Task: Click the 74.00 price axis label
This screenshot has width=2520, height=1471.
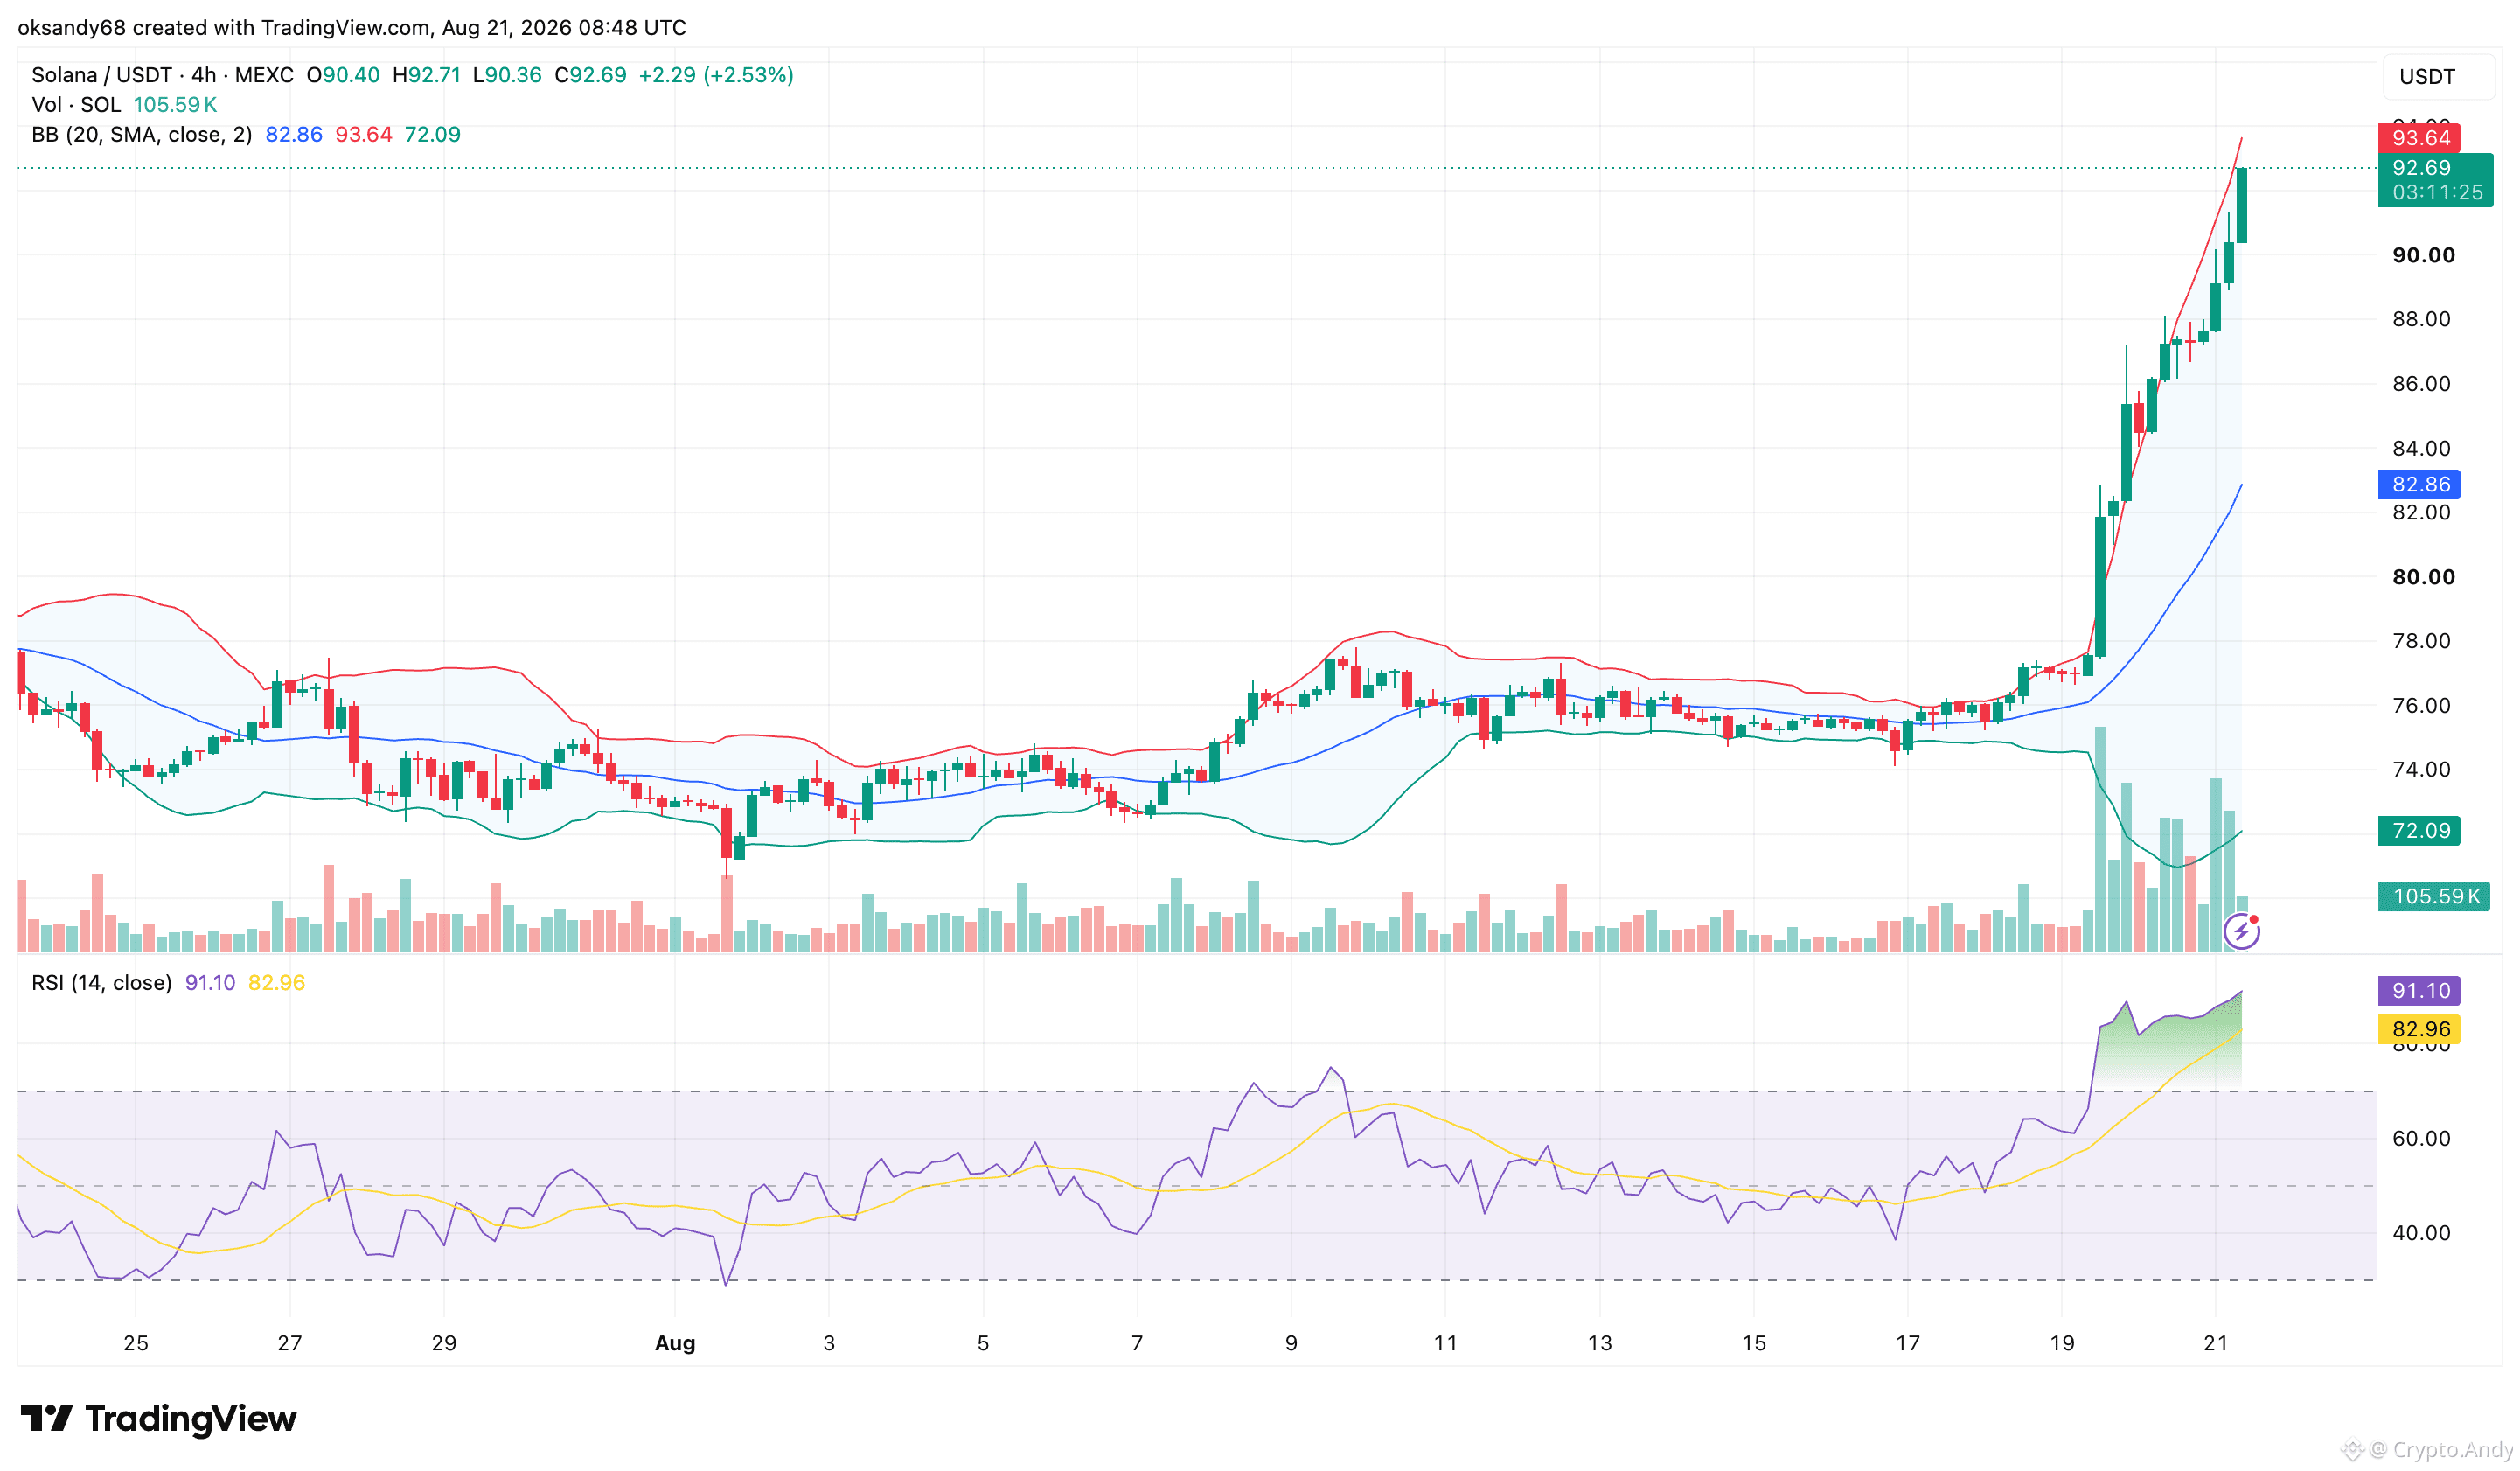Action: click(x=2421, y=769)
